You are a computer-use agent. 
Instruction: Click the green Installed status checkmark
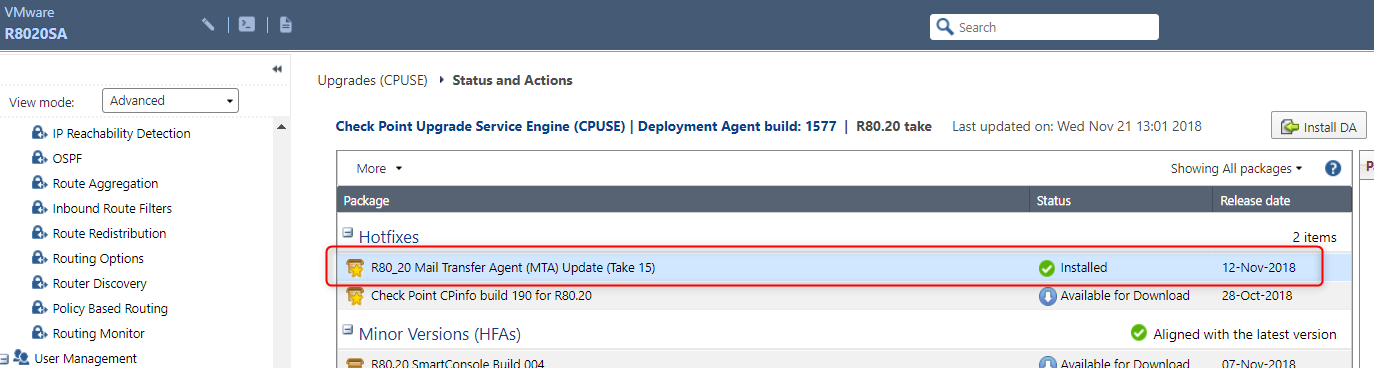coord(1047,268)
